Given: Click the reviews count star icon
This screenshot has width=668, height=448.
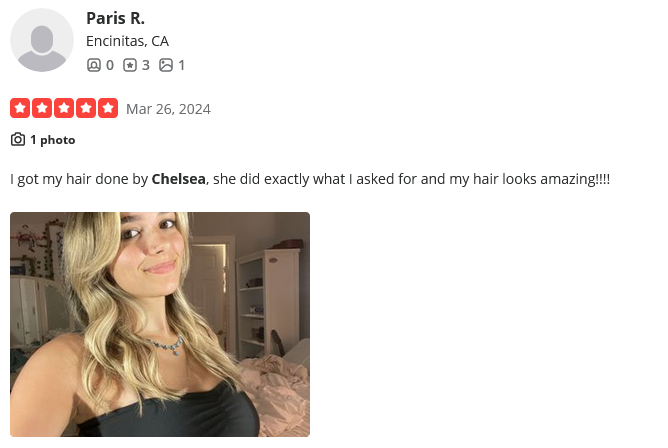Looking at the screenshot, I should tap(130, 65).
